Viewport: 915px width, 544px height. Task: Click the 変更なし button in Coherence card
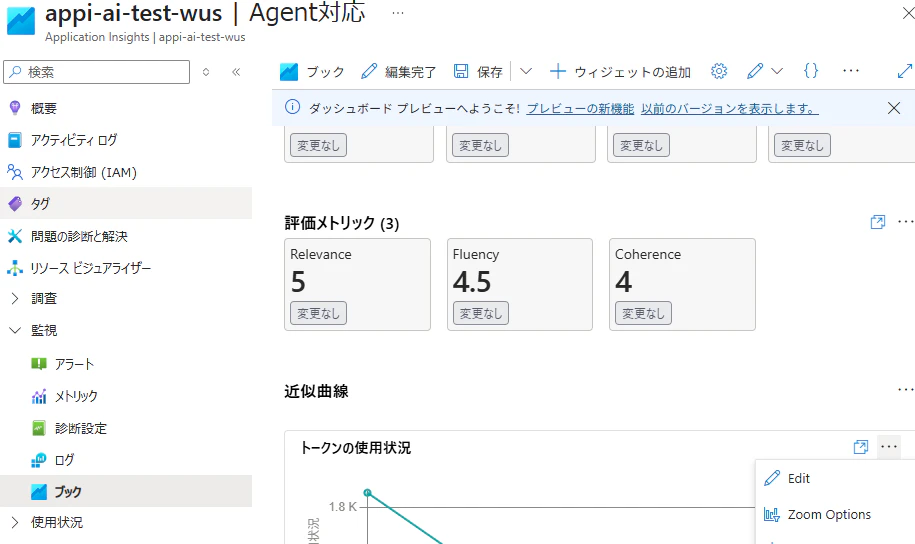643,313
